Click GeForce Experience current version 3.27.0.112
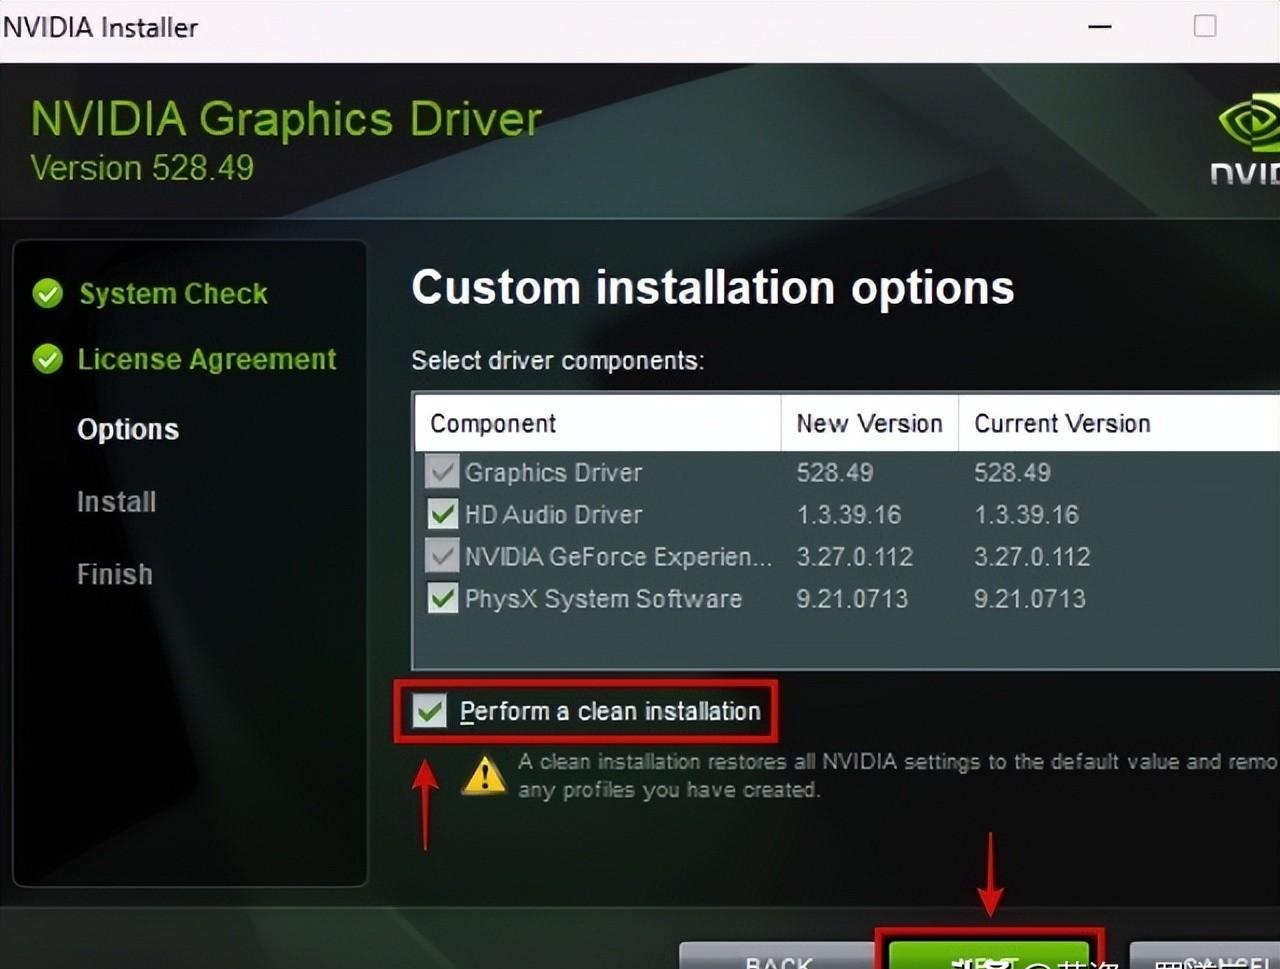This screenshot has height=969, width=1280. point(1032,556)
